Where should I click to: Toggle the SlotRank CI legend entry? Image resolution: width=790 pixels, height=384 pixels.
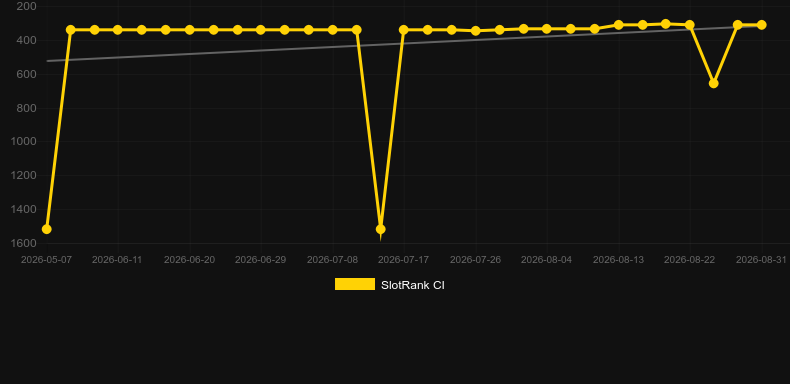(x=389, y=285)
